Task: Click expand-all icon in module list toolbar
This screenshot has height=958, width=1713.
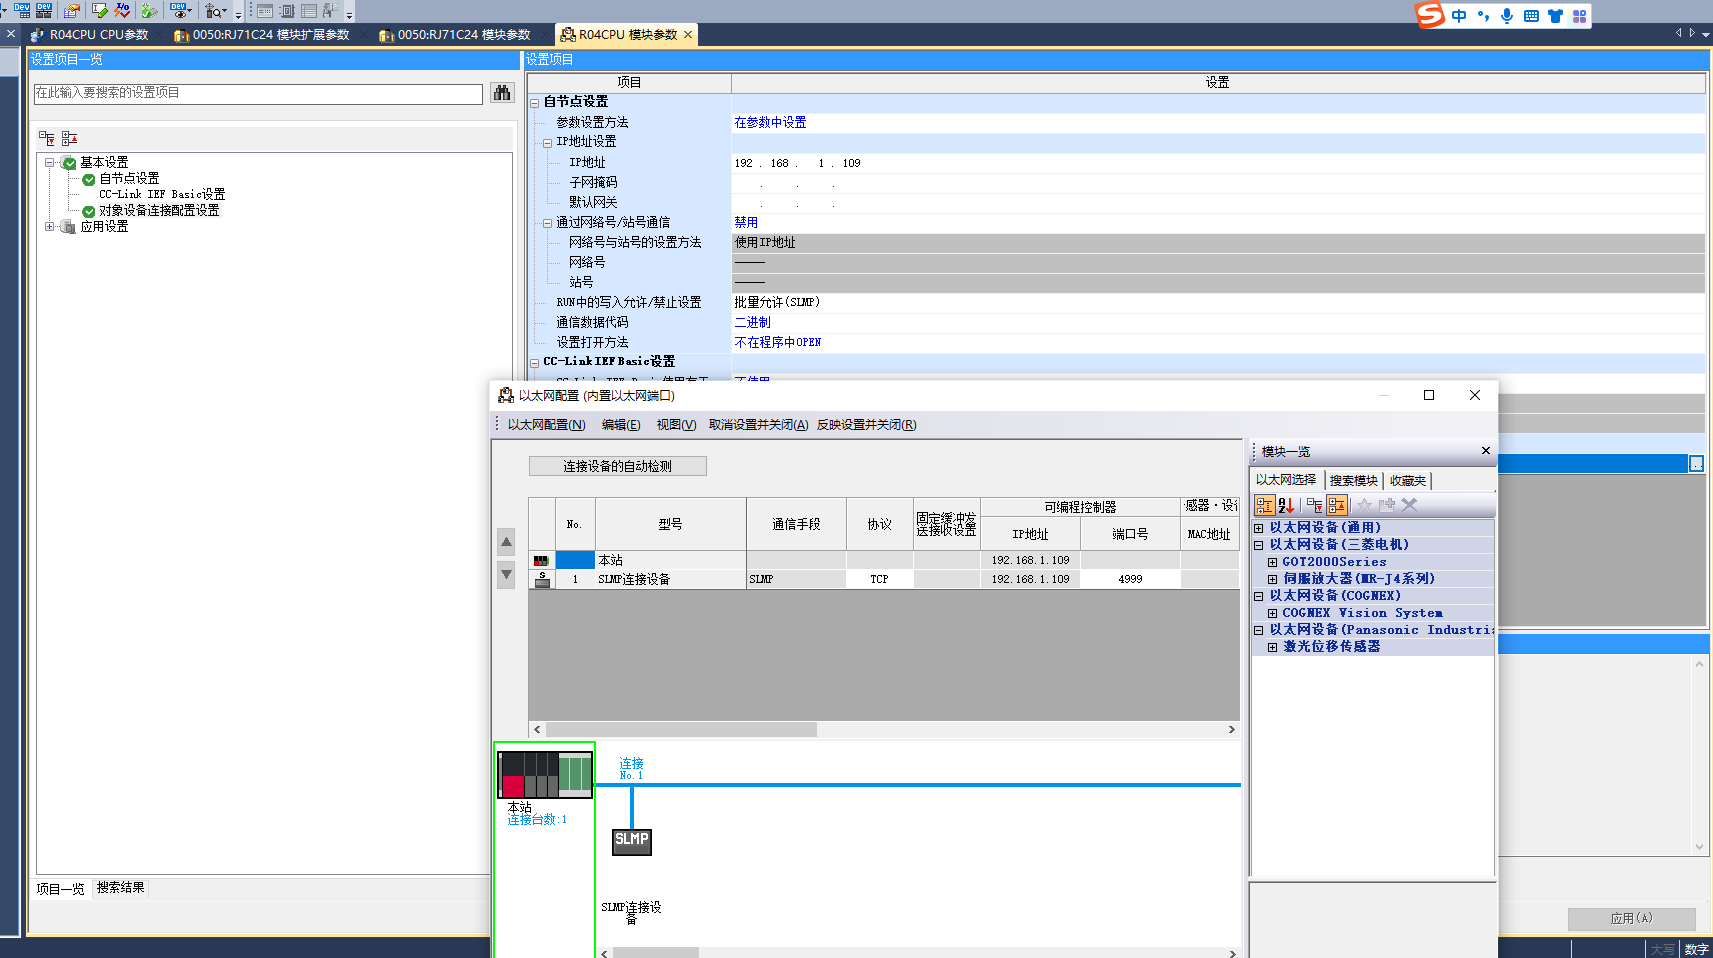Action: coord(1314,506)
